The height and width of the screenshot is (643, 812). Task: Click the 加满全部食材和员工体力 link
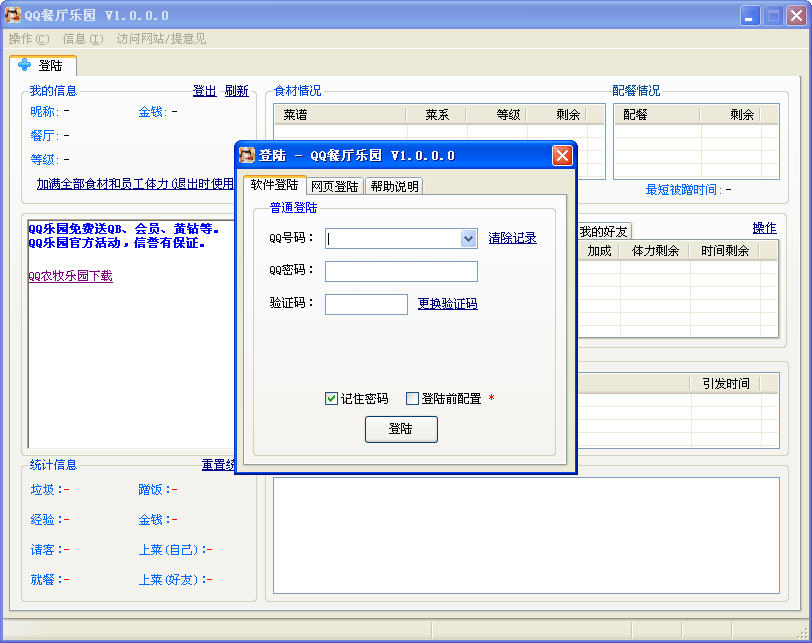click(135, 184)
